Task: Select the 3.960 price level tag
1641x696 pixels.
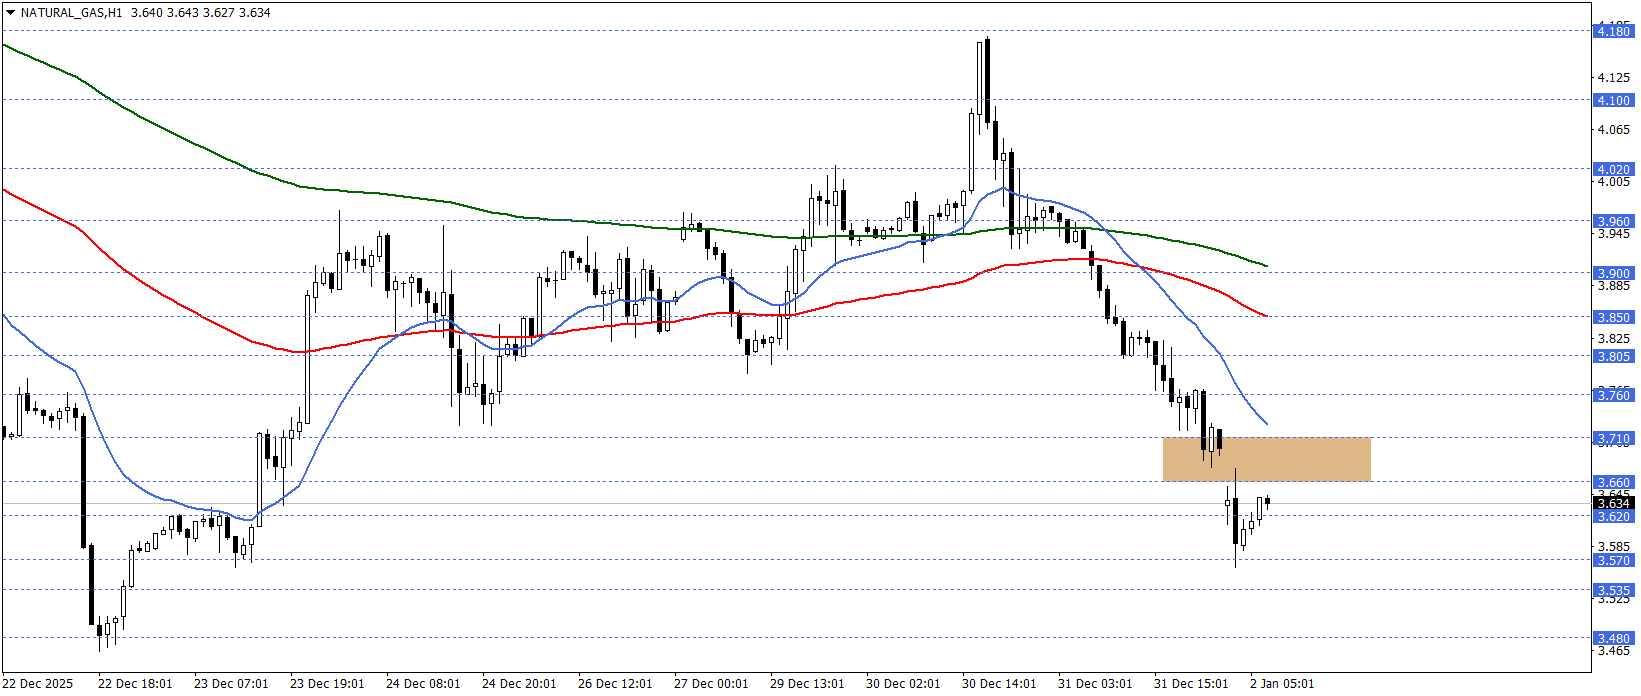Action: [x=1612, y=221]
